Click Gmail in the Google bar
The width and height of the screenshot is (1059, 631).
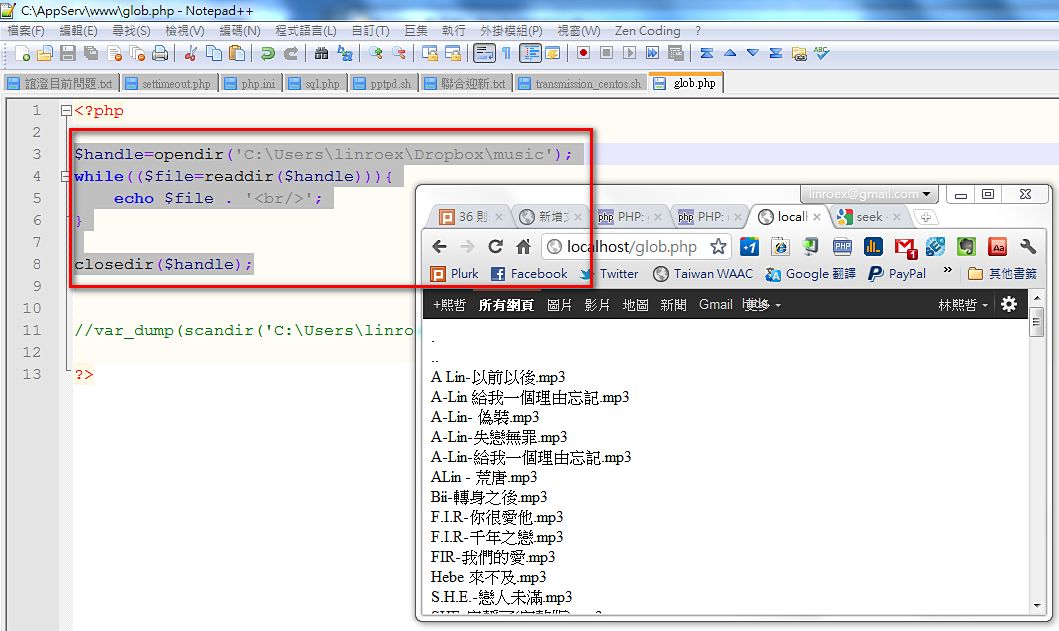(715, 305)
